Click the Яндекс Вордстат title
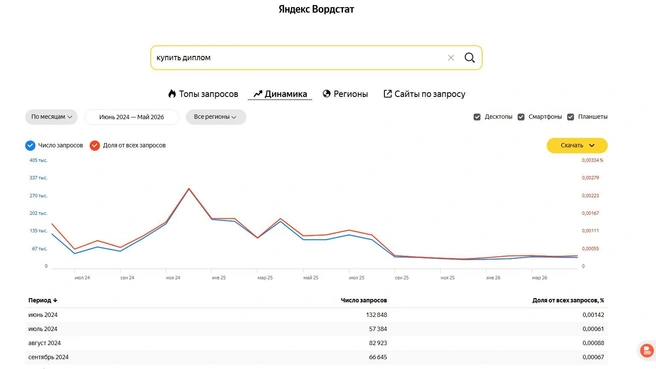Image resolution: width=656 pixels, height=369 pixels. pos(316,9)
